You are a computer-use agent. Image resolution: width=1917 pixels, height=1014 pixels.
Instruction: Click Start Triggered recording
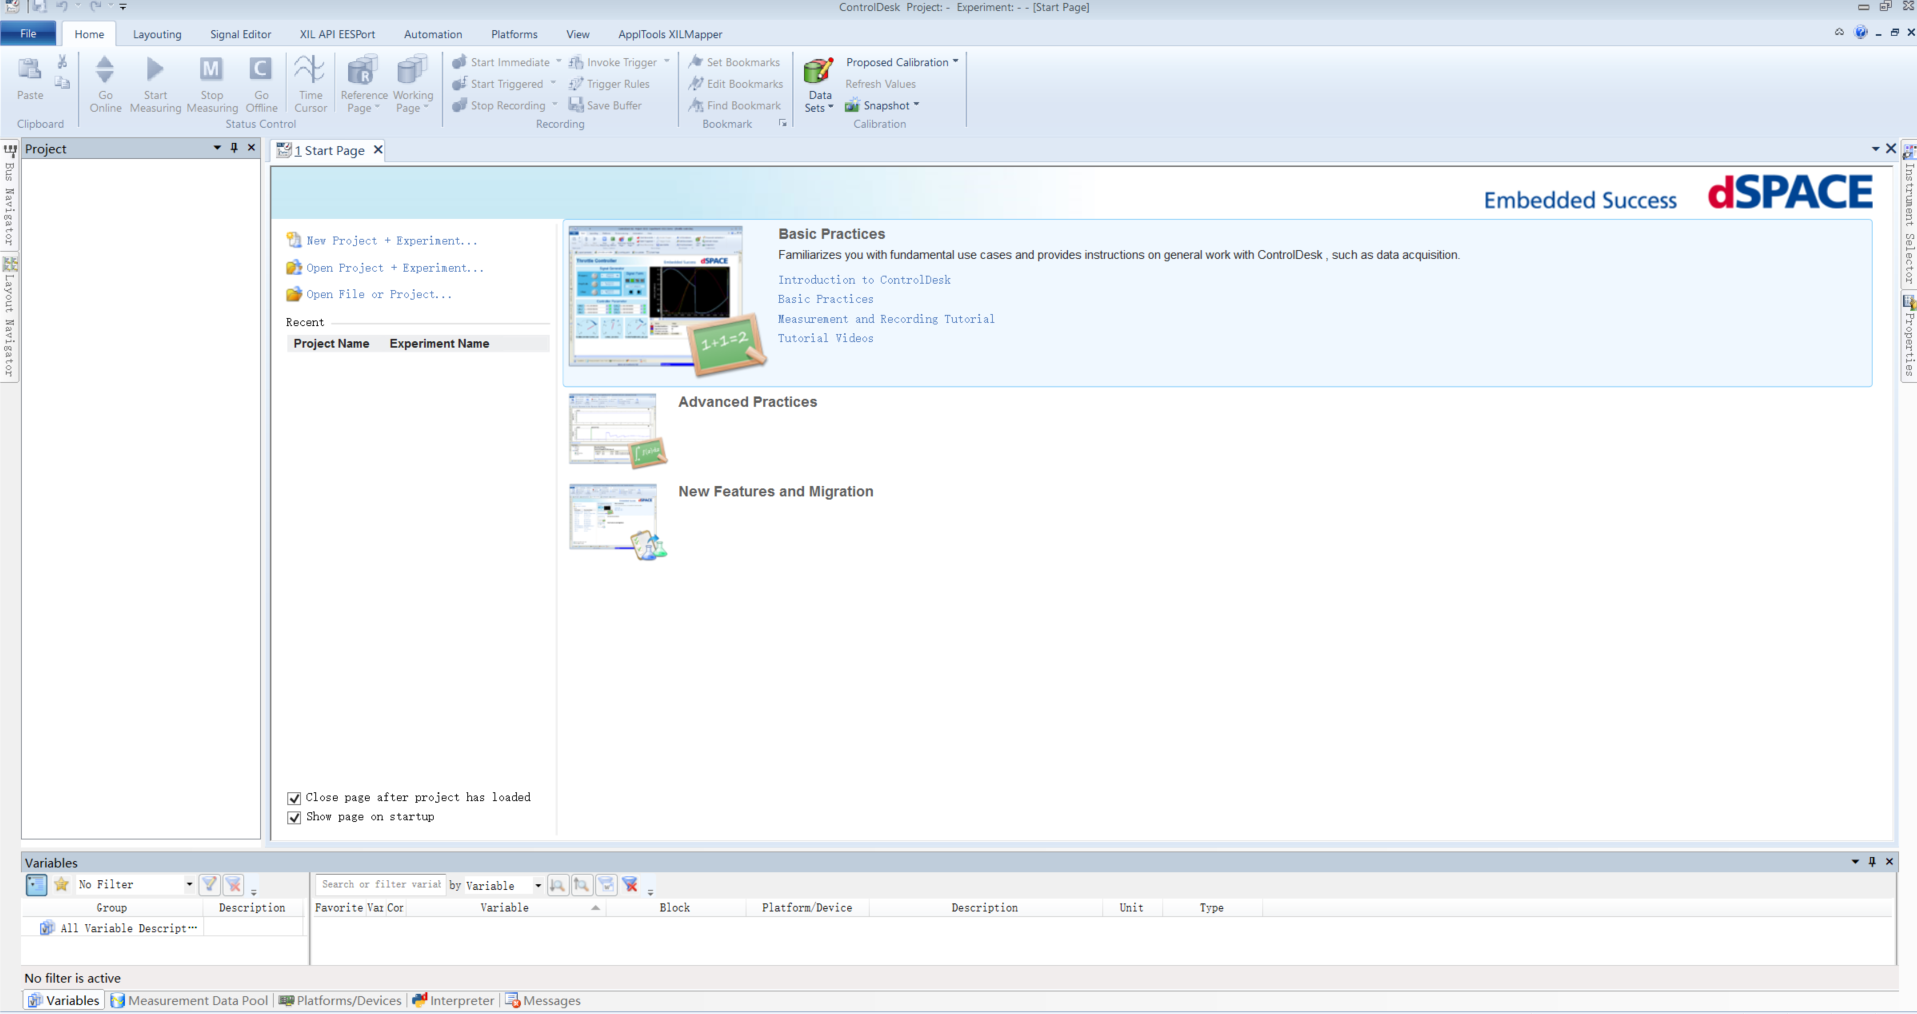tap(498, 84)
